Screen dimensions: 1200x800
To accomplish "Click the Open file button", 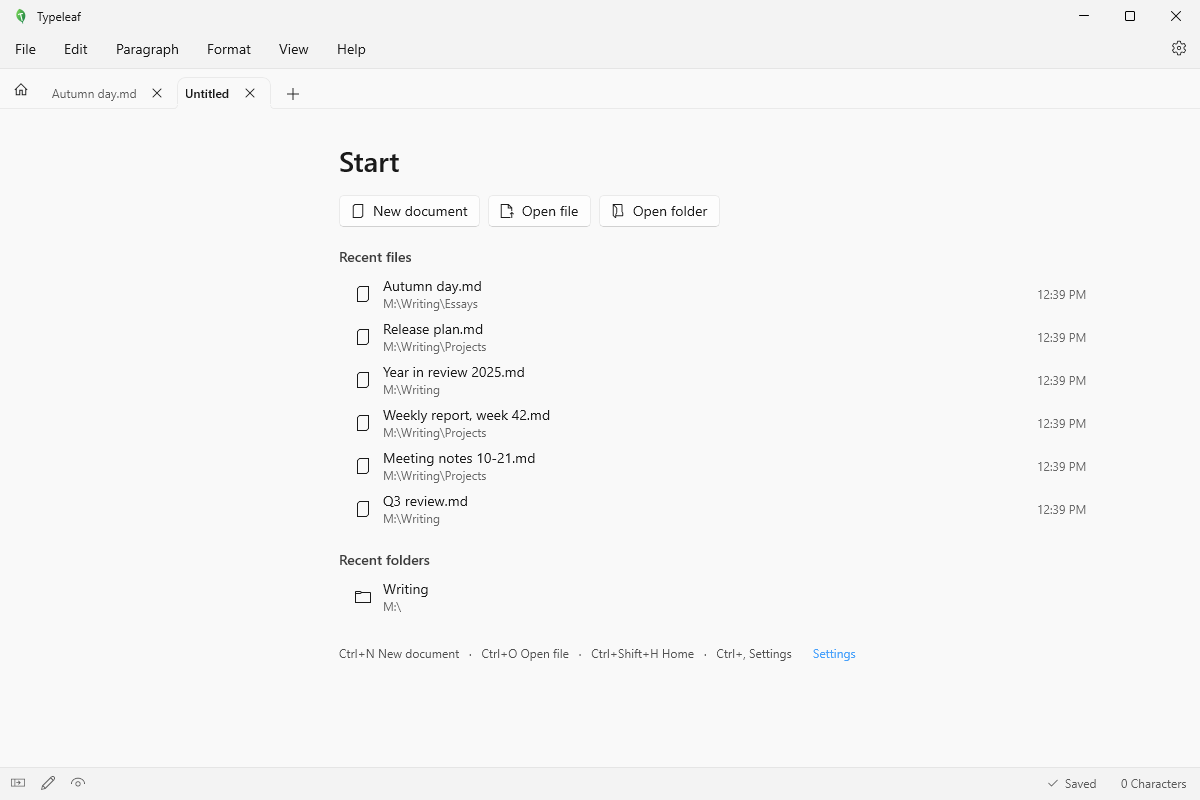I will (x=539, y=211).
